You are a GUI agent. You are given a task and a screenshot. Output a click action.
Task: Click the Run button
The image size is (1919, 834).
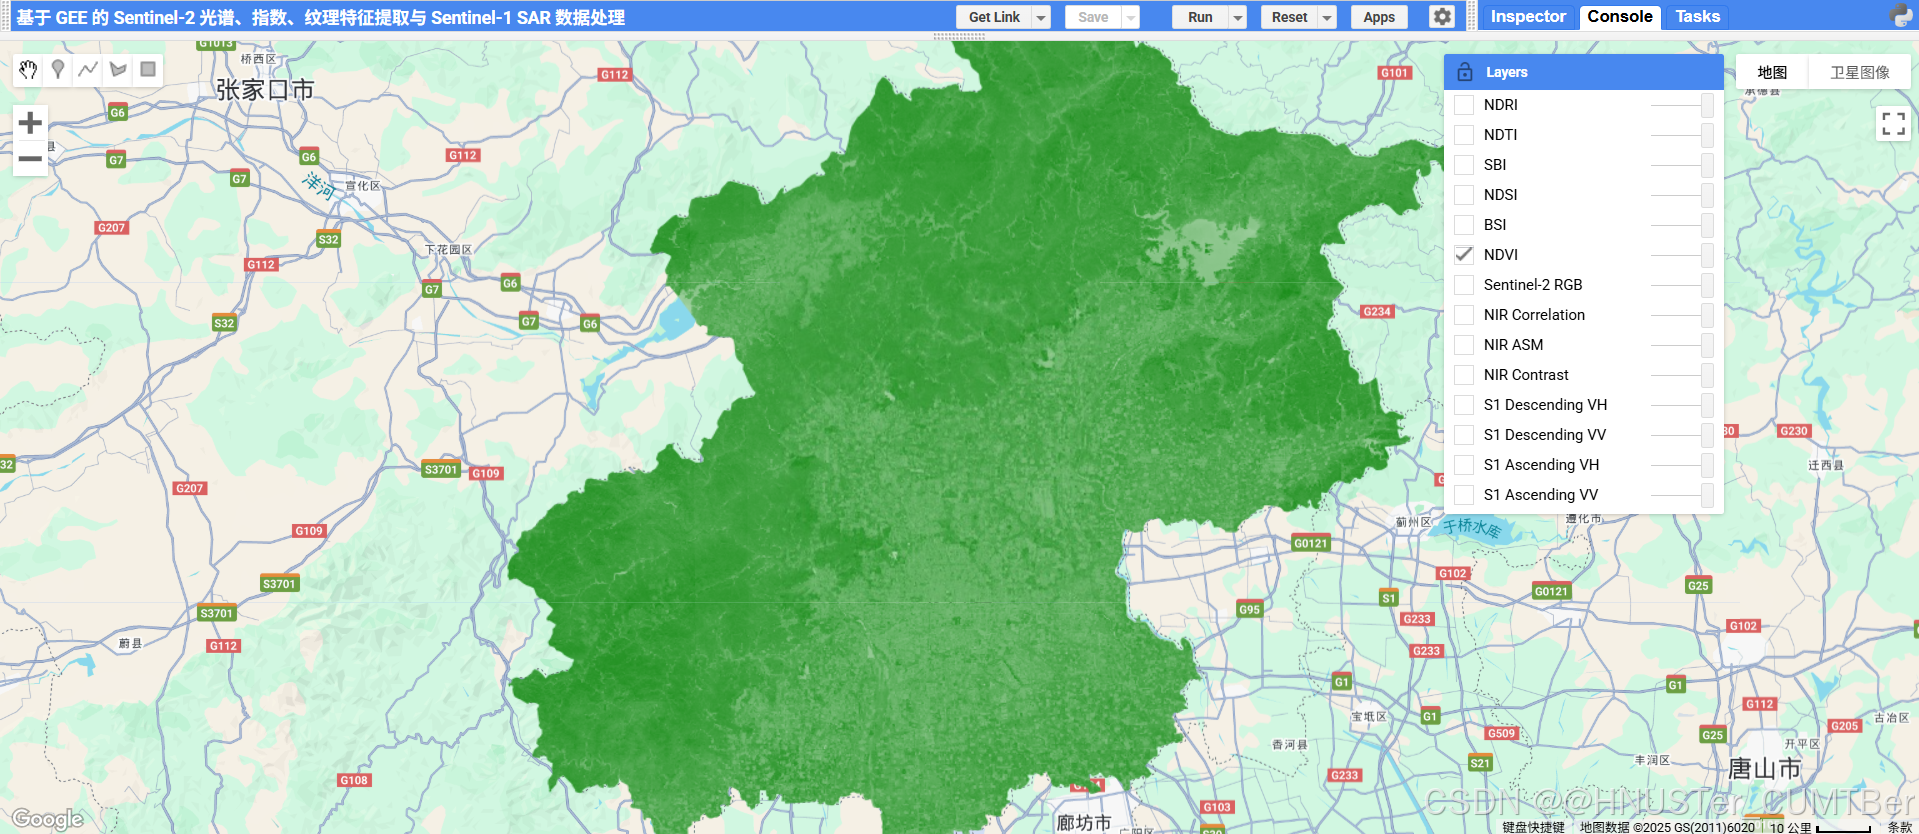pyautogui.click(x=1200, y=17)
